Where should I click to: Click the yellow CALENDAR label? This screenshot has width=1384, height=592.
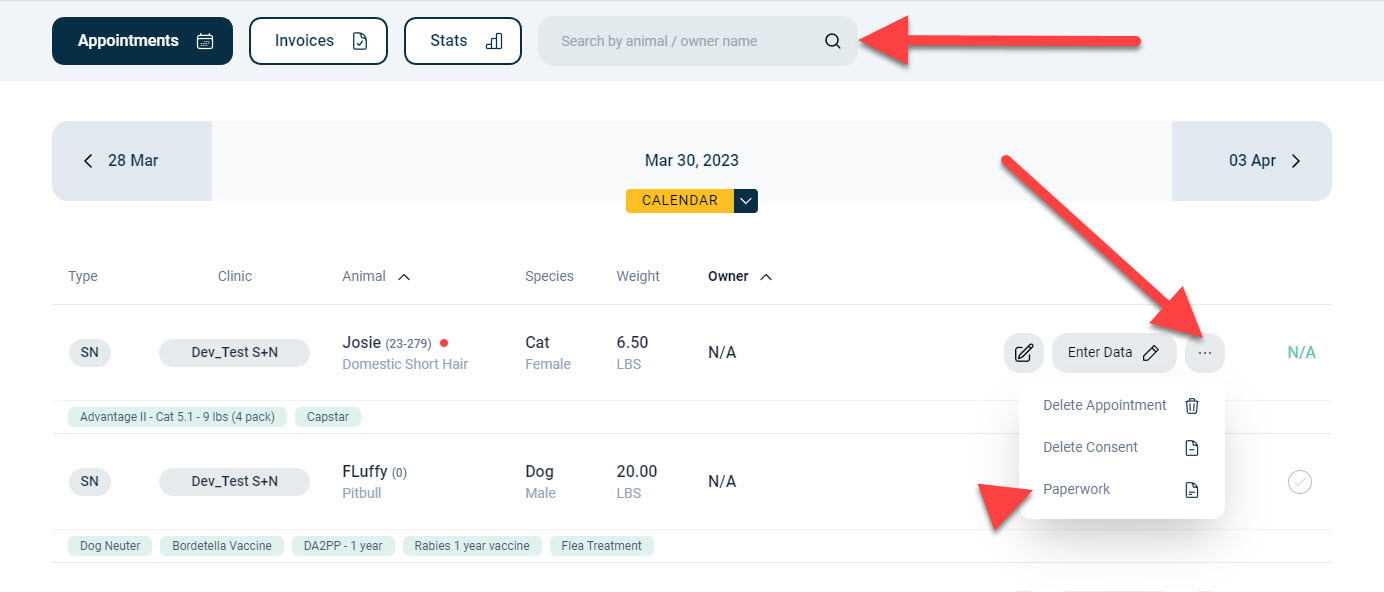[x=680, y=201]
